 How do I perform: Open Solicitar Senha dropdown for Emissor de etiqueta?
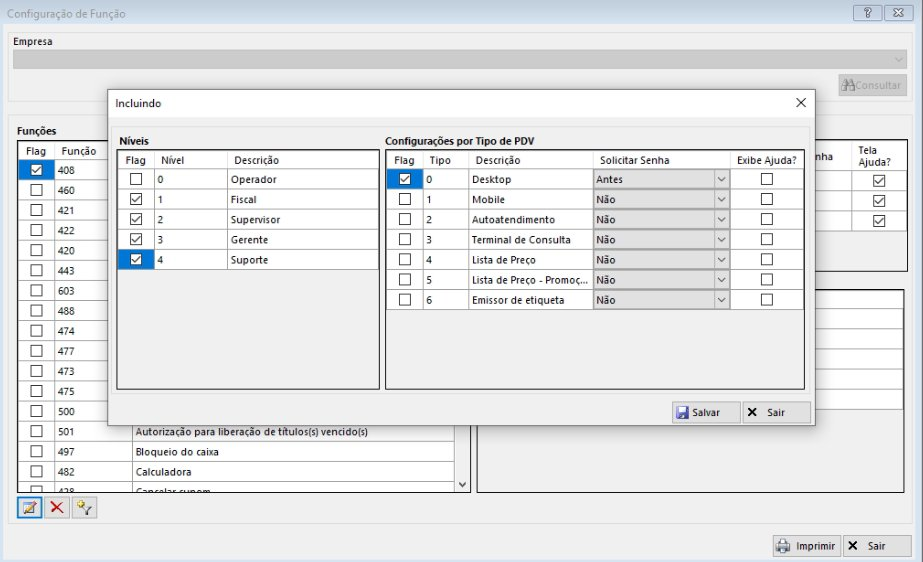coord(721,299)
